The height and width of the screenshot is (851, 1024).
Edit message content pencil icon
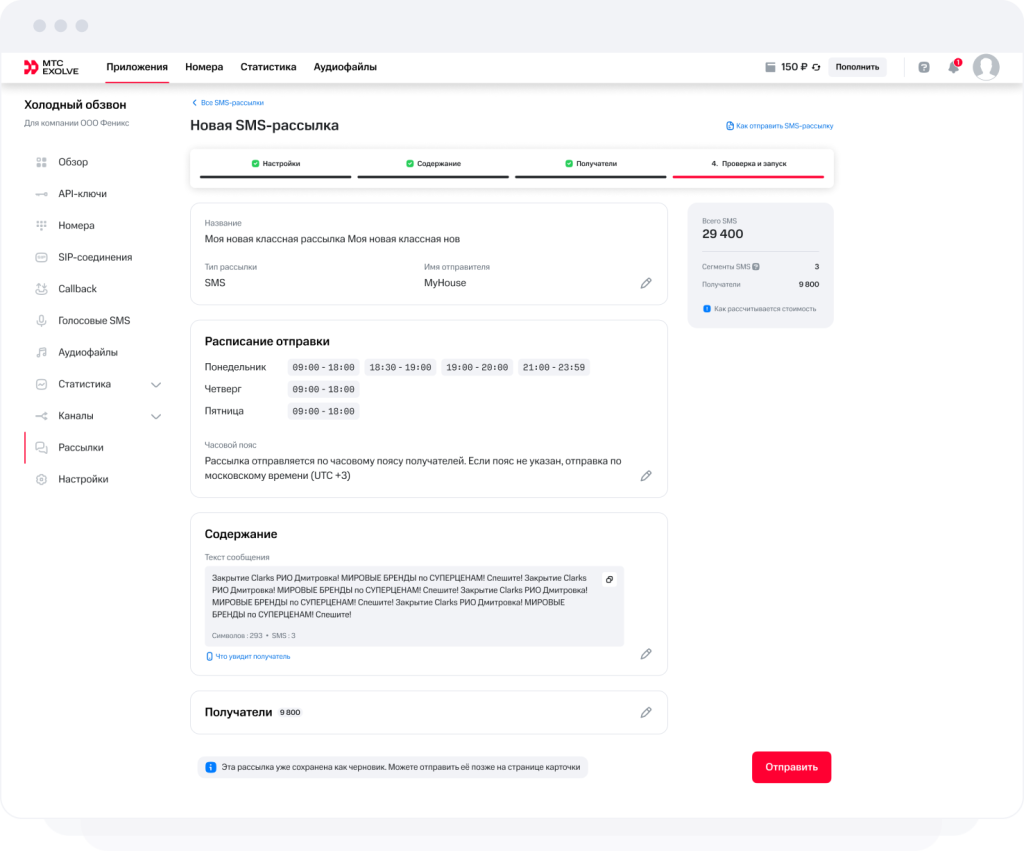coord(646,654)
